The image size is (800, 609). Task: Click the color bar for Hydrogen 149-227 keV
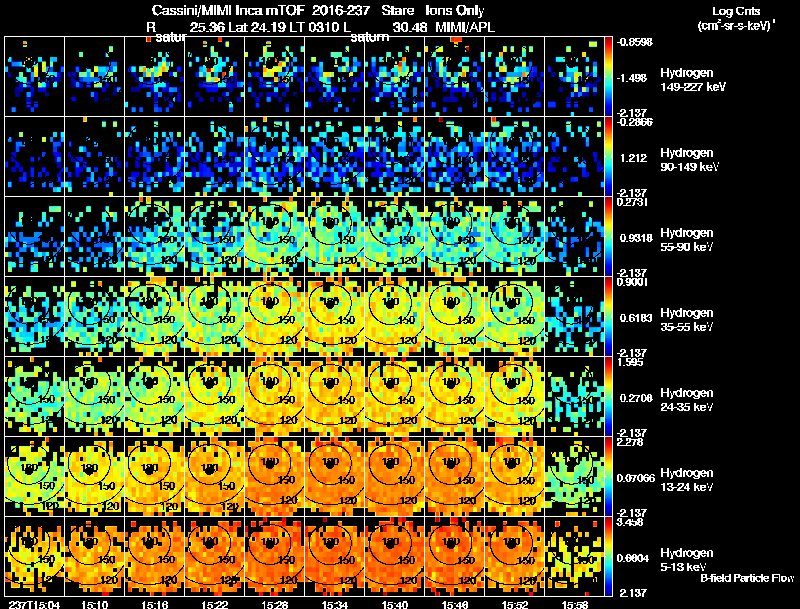click(x=608, y=76)
